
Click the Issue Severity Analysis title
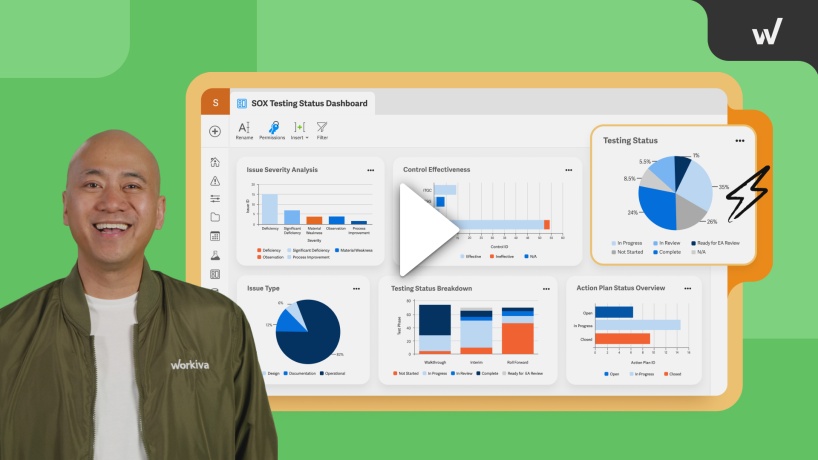(x=282, y=170)
